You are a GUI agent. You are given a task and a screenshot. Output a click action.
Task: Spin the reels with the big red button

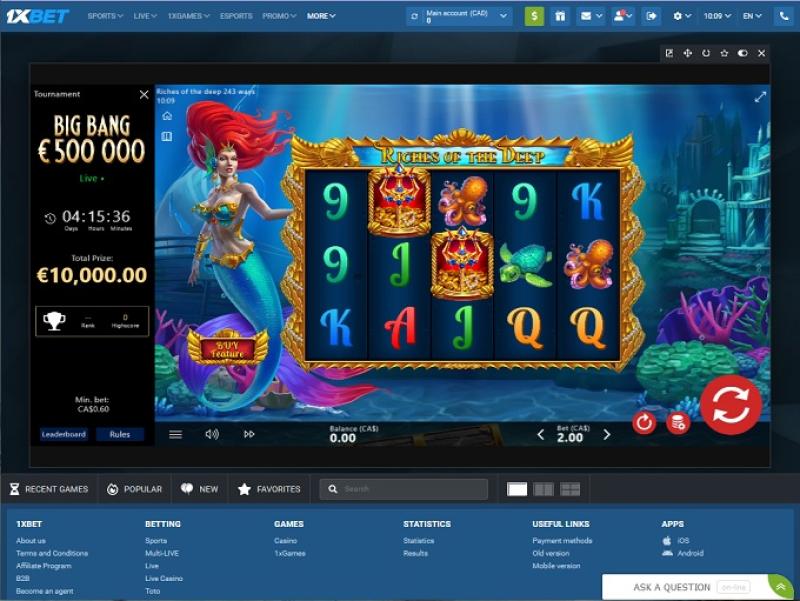click(x=731, y=406)
